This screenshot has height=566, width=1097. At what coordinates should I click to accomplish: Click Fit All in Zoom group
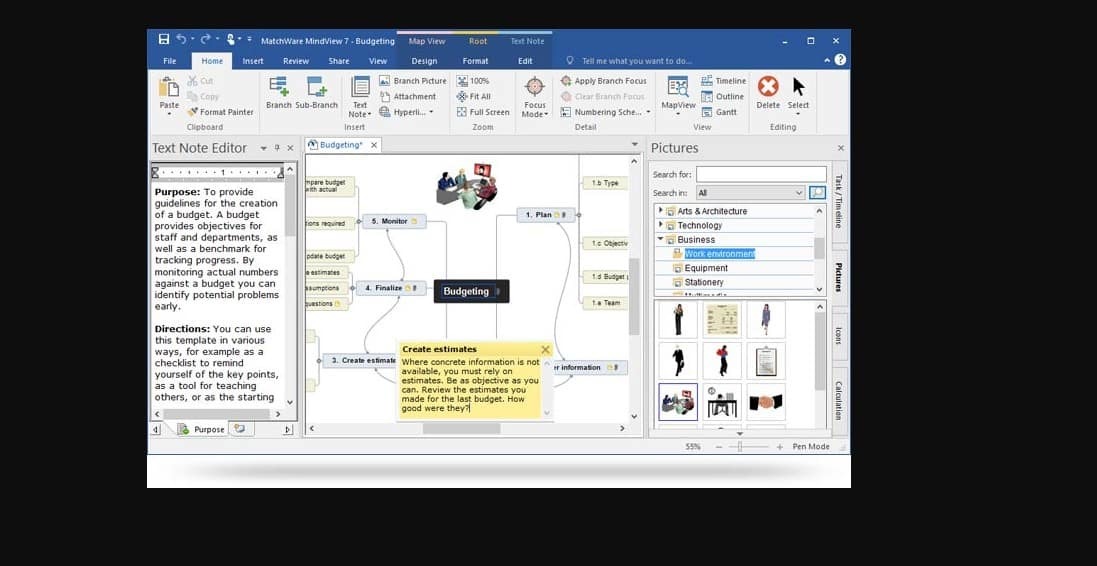click(x=474, y=97)
